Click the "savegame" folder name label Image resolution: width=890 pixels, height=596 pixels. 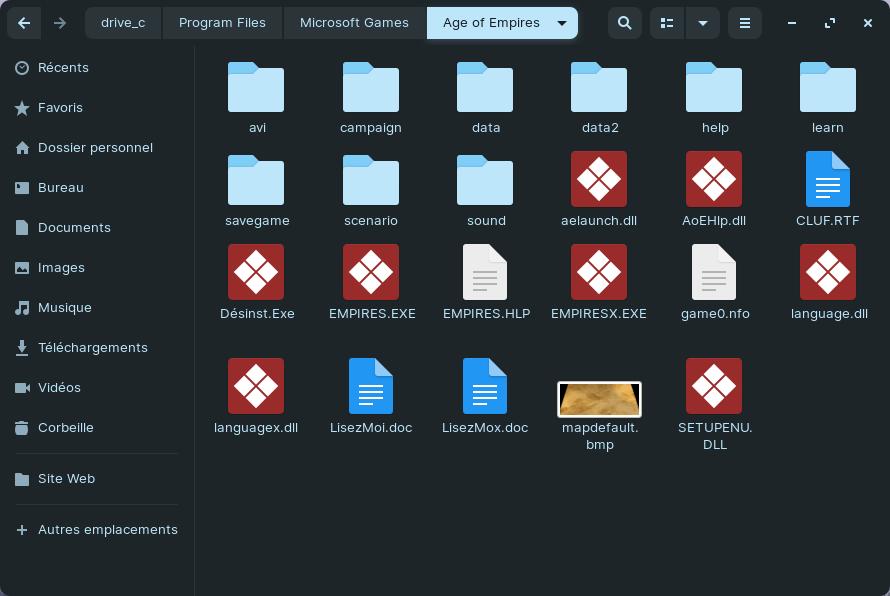point(257,221)
